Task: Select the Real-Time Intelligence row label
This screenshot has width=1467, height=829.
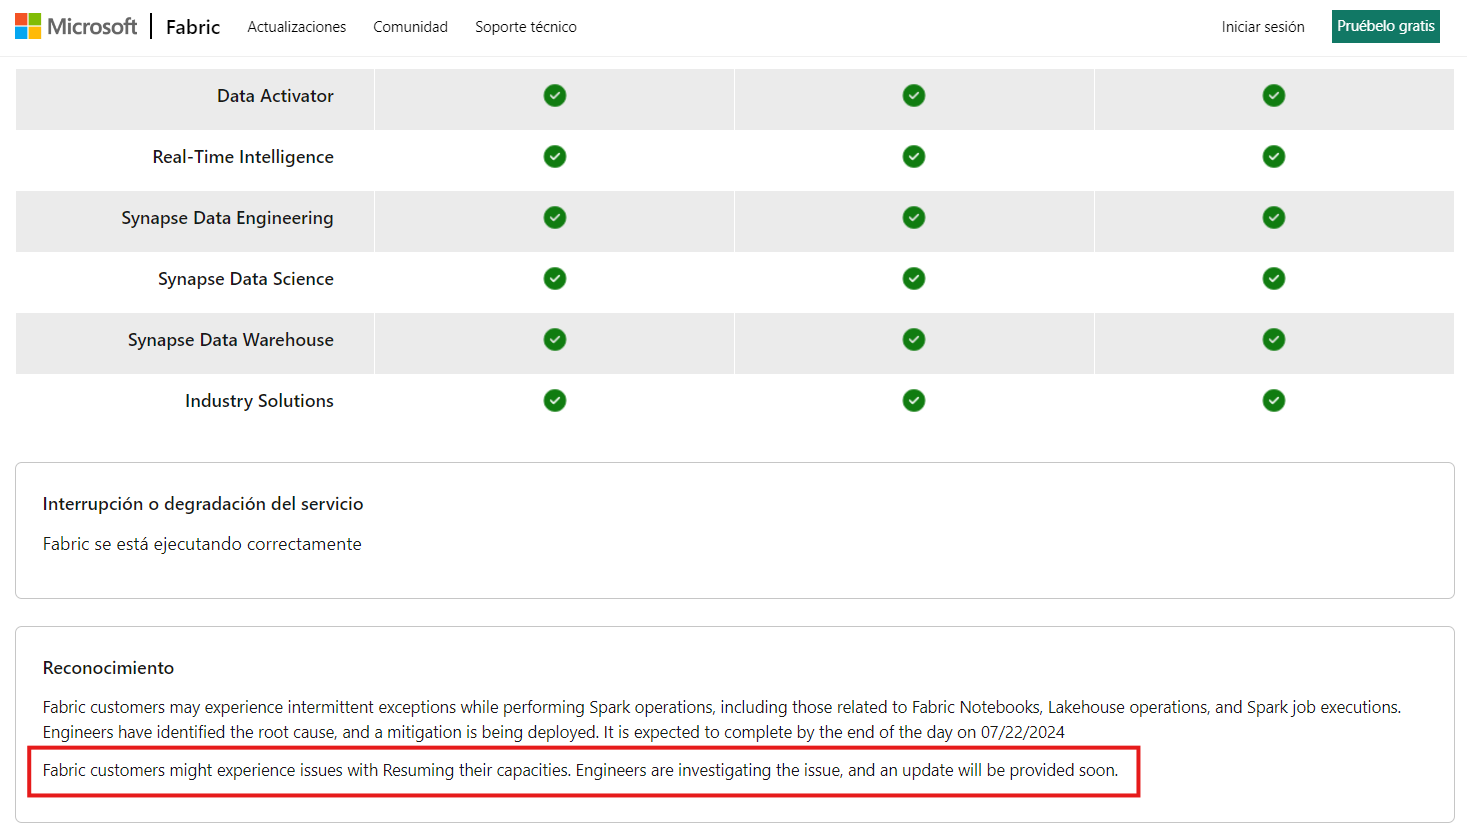Action: coord(243,157)
